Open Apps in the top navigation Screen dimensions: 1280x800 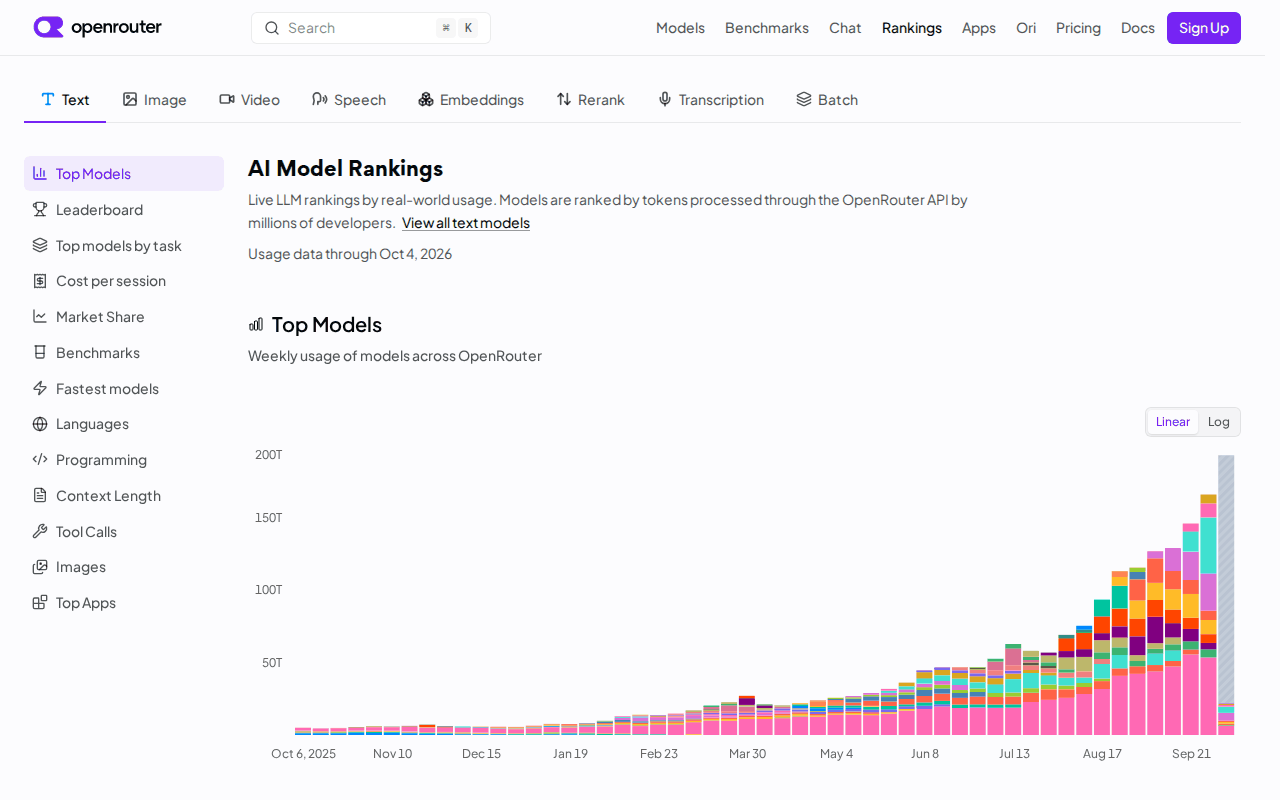pos(979,28)
